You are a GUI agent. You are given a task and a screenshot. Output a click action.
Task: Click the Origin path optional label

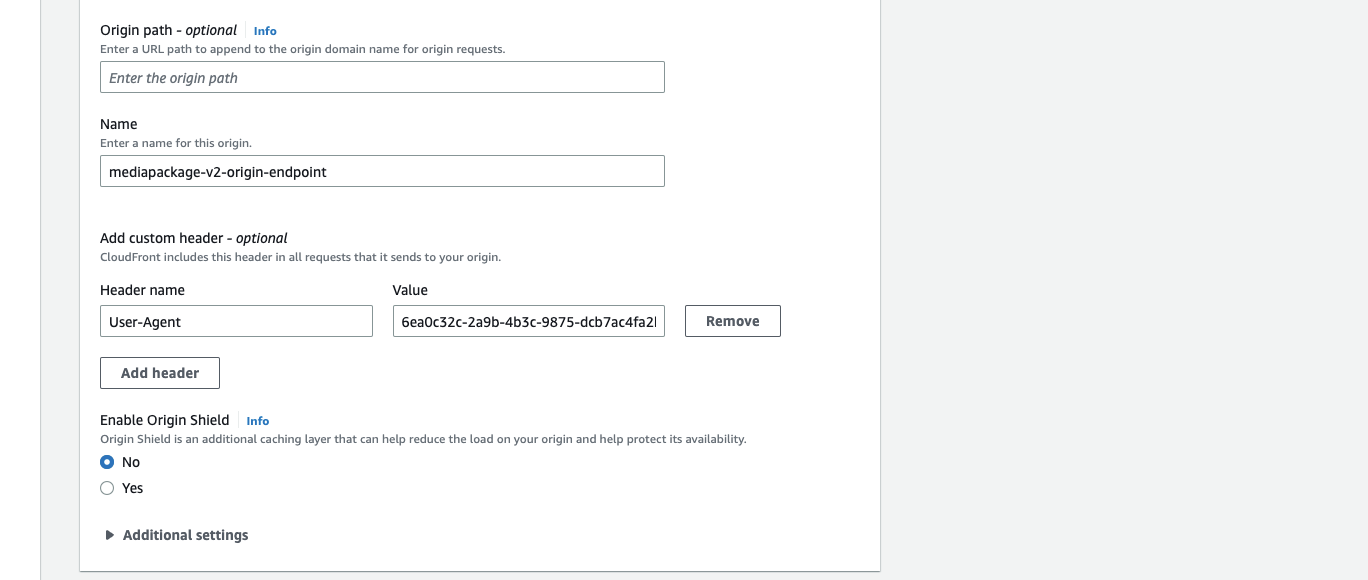click(x=167, y=30)
